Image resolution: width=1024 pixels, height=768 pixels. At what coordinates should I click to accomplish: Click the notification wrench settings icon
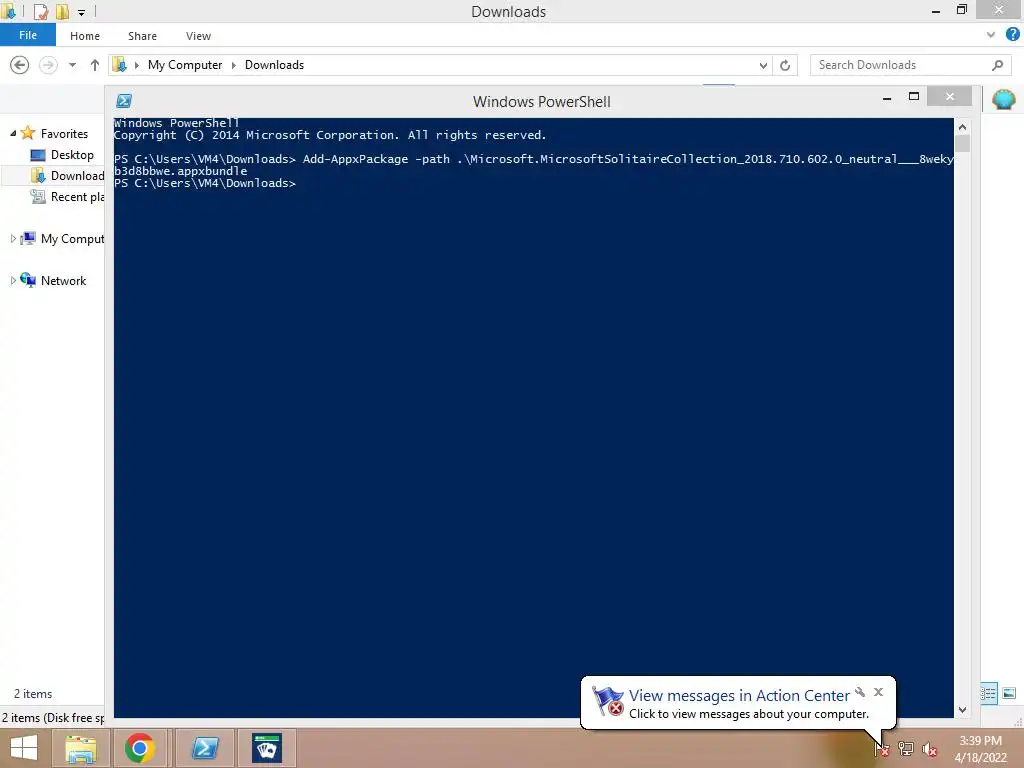(860, 692)
